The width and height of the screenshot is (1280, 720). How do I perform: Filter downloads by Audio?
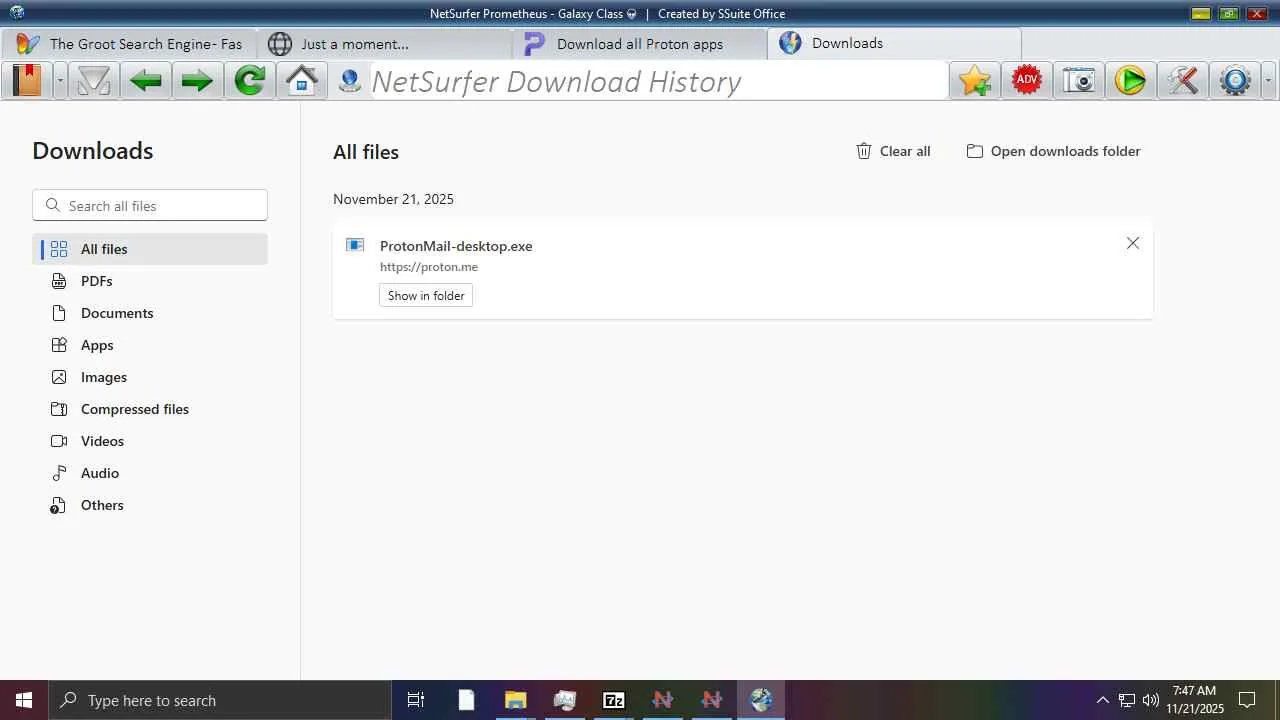(x=150, y=473)
